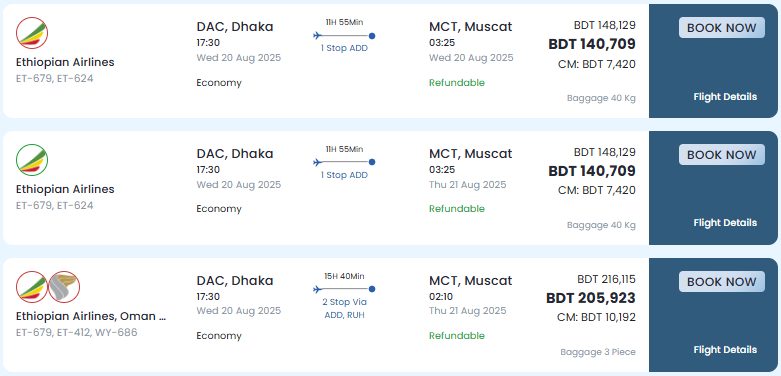Click BOOK NOW on the flight arriving Thu 21 Aug at 03:25

(x=721, y=155)
